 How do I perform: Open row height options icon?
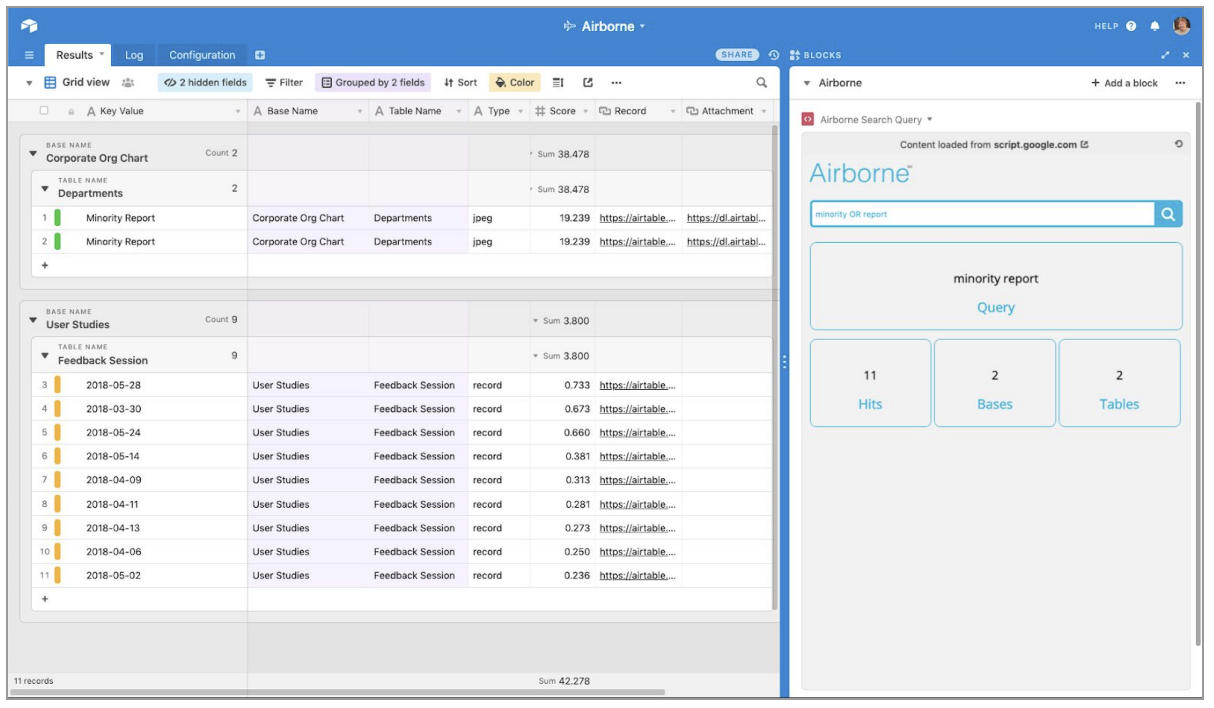click(558, 83)
